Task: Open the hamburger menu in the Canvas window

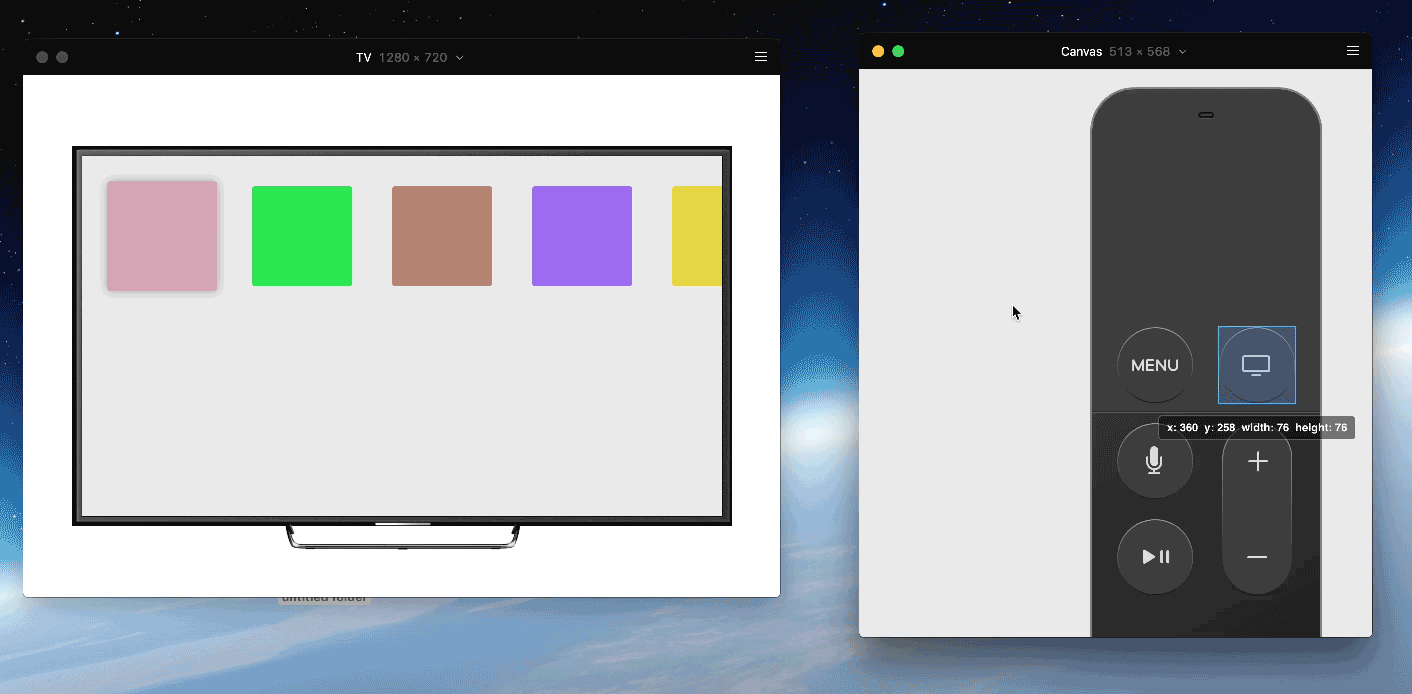Action: tap(1353, 51)
